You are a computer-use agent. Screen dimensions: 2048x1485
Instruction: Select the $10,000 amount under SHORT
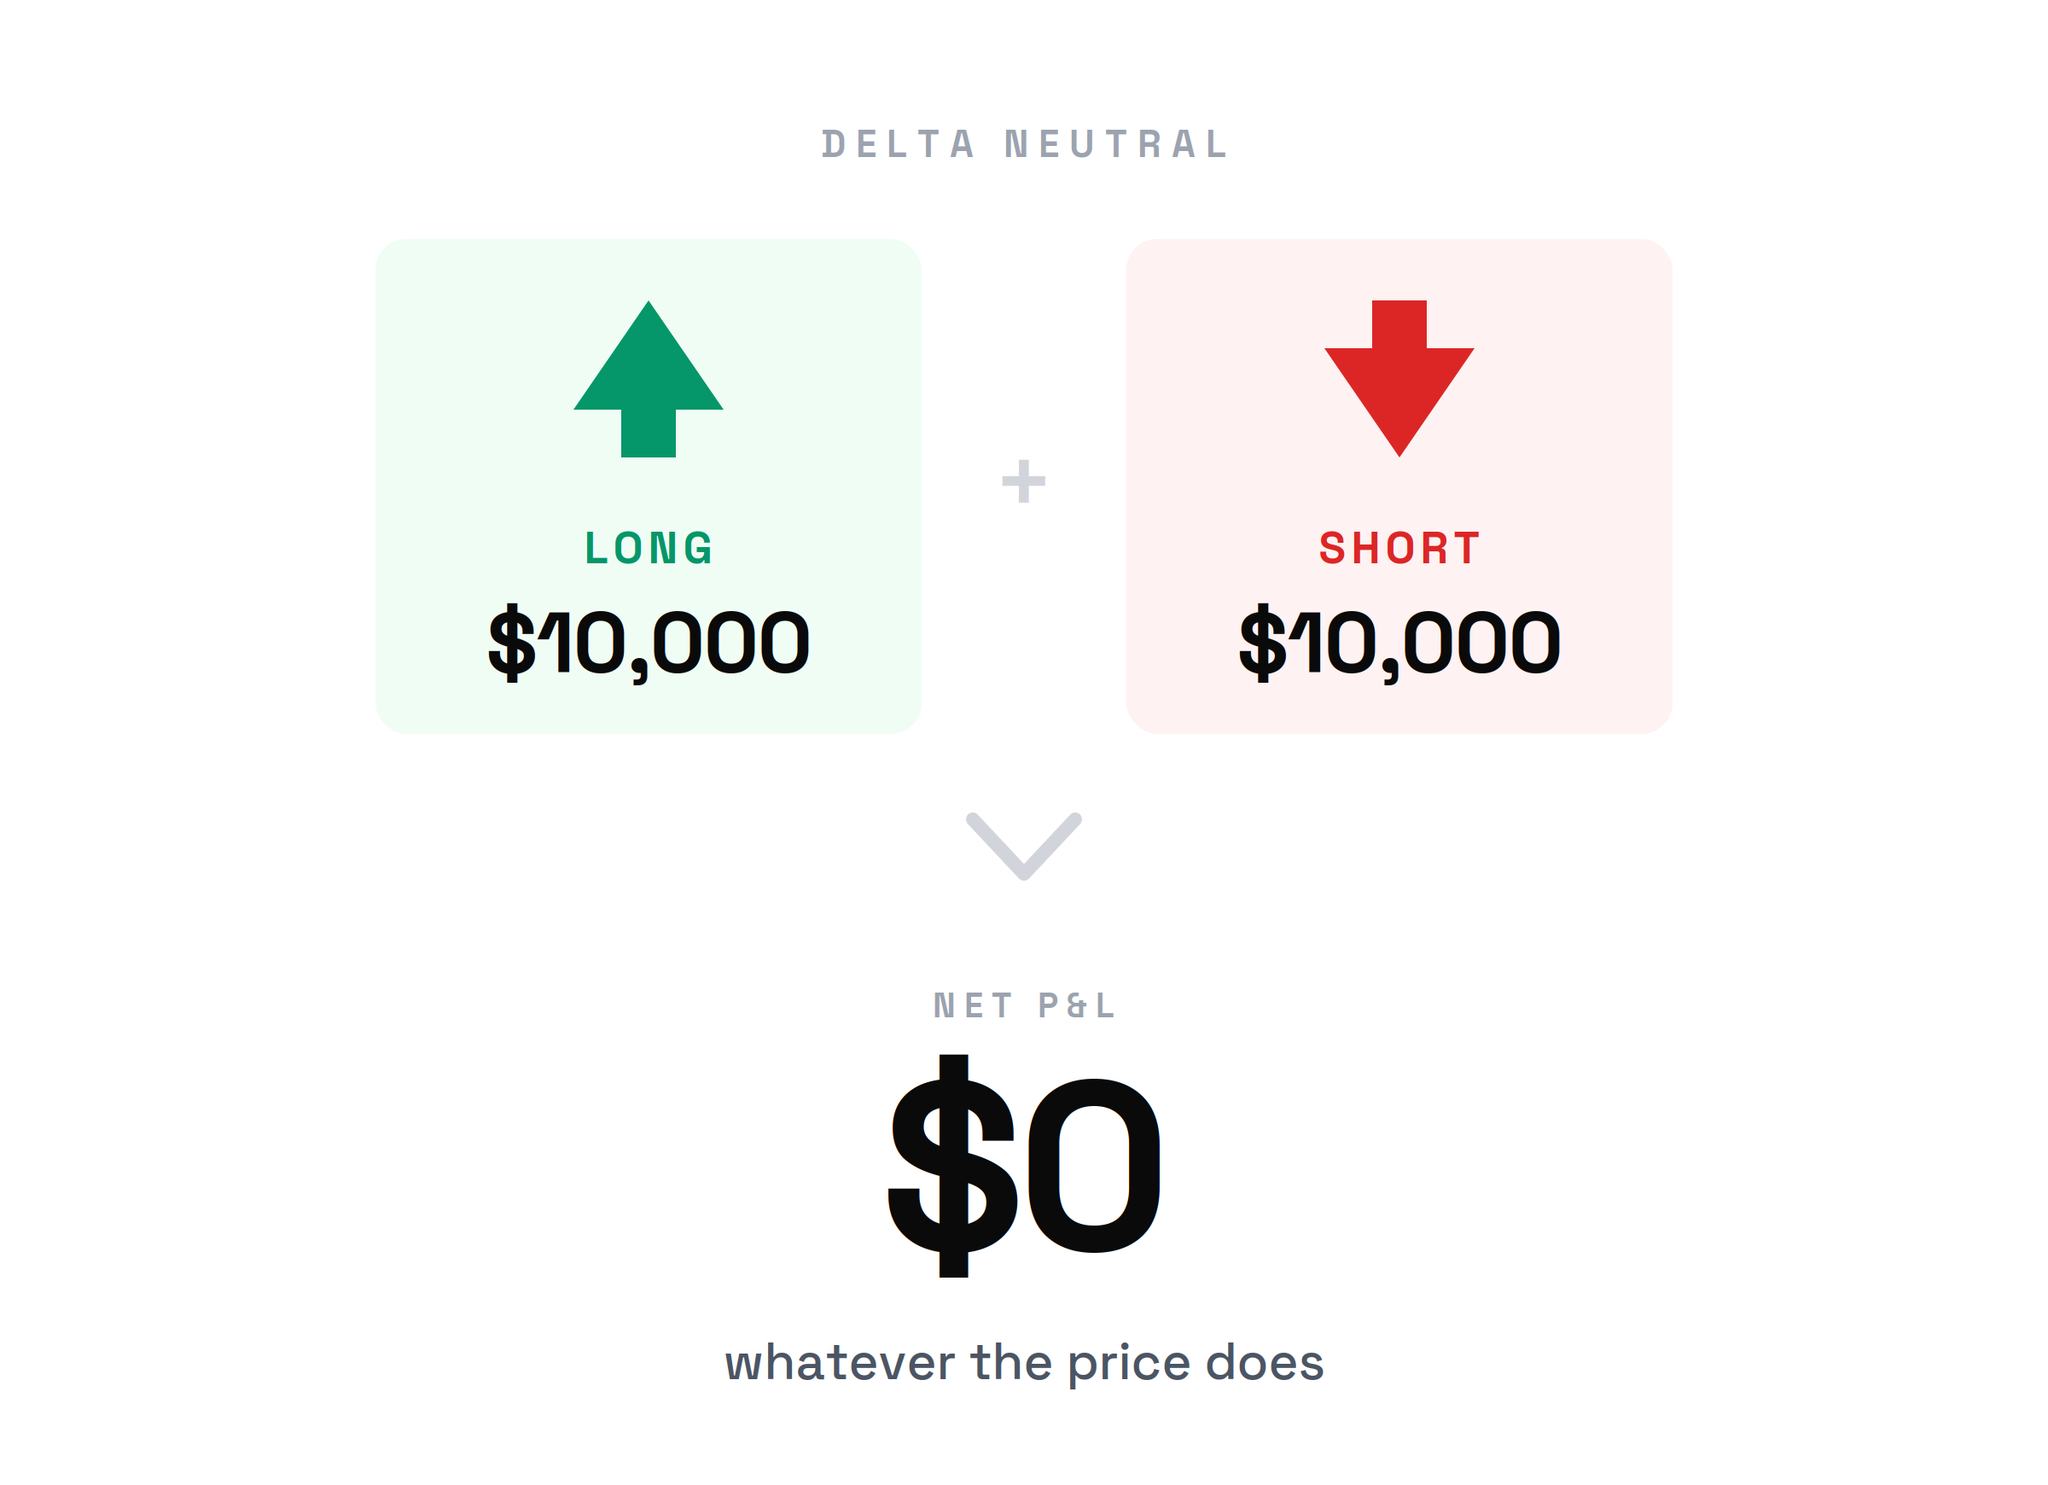[x=1399, y=643]
